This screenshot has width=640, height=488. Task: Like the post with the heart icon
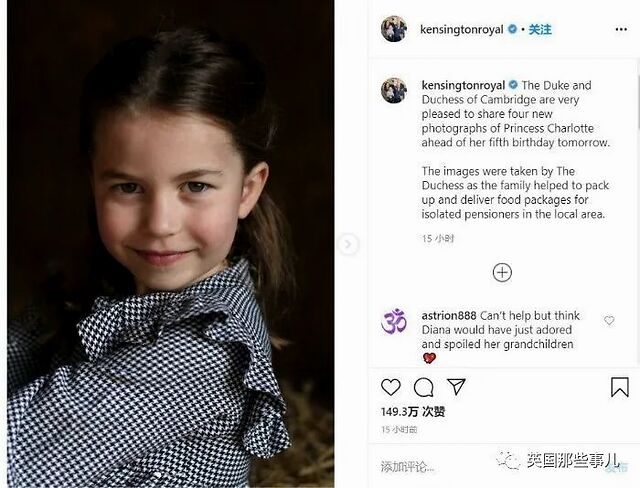[x=391, y=387]
